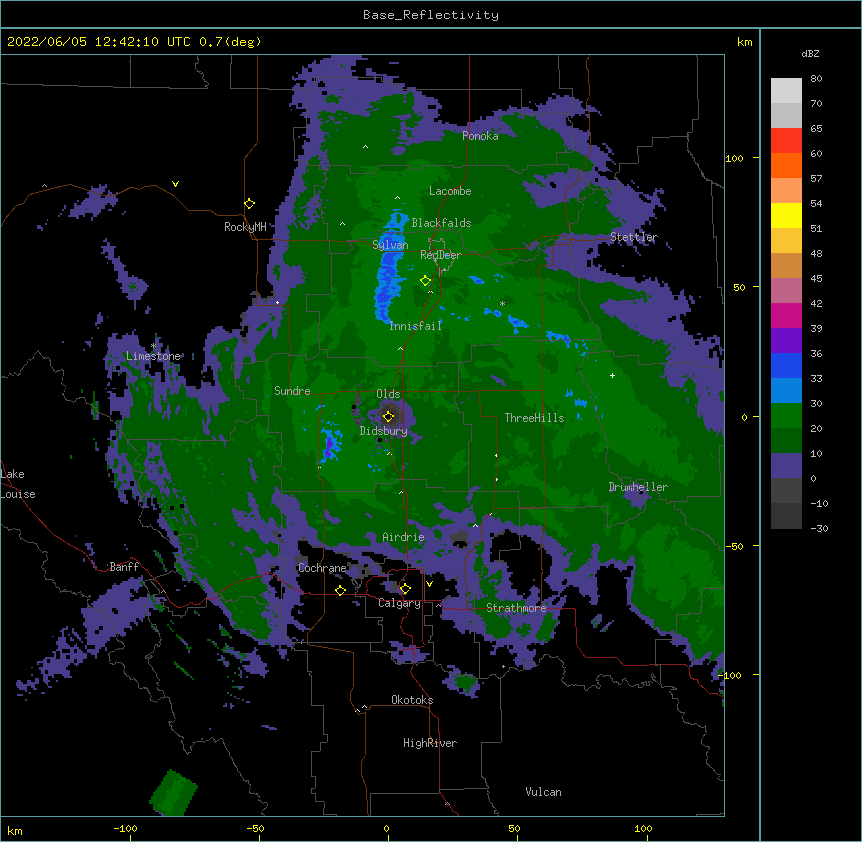
Task: Click the Stettler city label
Action: click(x=634, y=237)
